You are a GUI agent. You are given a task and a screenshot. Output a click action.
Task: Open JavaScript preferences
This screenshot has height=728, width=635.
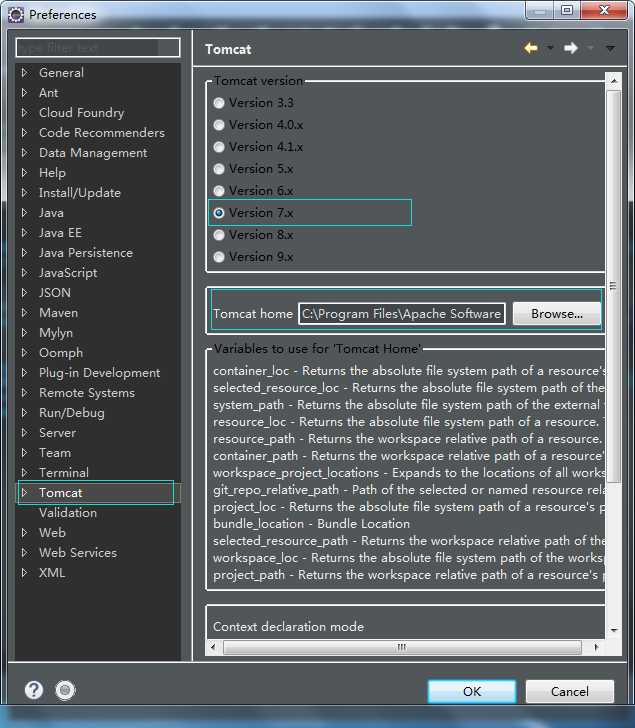[68, 273]
